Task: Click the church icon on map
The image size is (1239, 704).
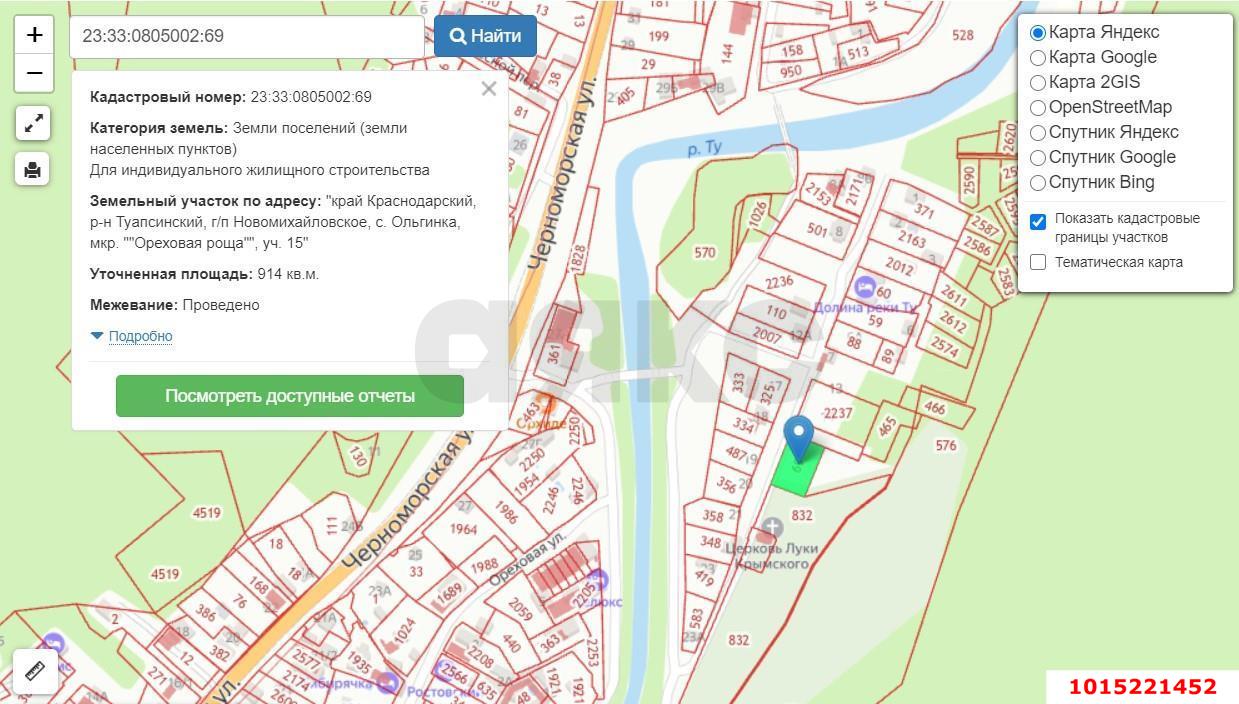Action: pos(771,526)
